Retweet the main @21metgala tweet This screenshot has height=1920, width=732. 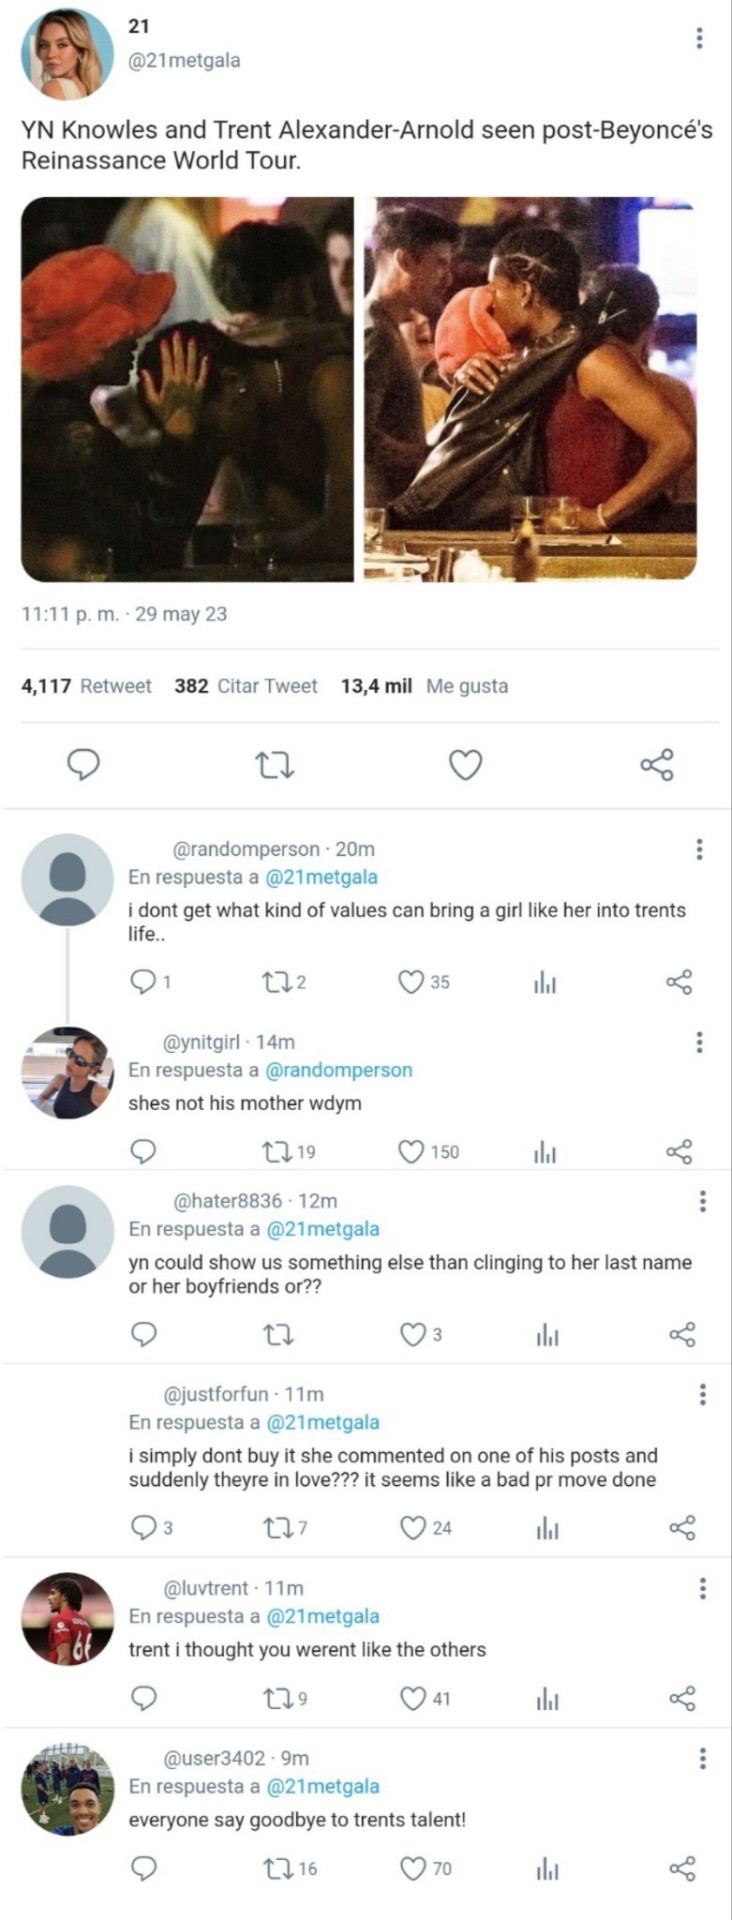[x=274, y=766]
